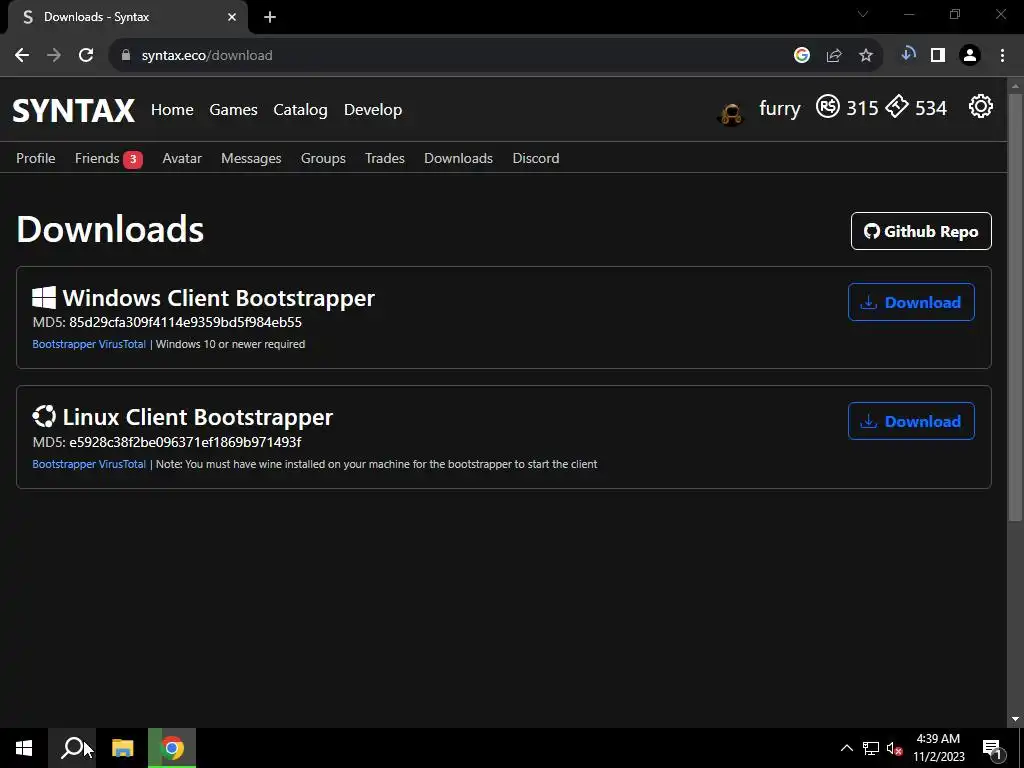Click the network tray icon
This screenshot has height=768, width=1024.
pyautogui.click(x=871, y=748)
